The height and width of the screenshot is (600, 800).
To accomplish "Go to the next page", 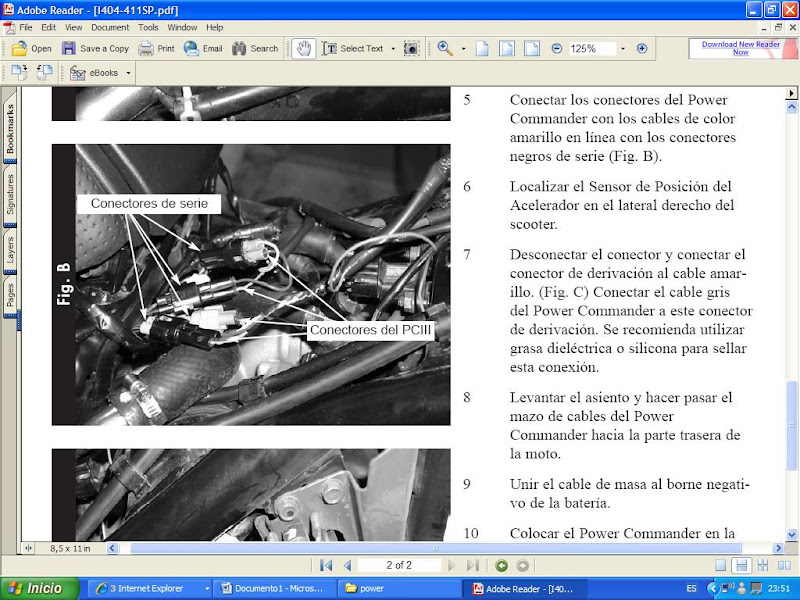I will click(451, 565).
